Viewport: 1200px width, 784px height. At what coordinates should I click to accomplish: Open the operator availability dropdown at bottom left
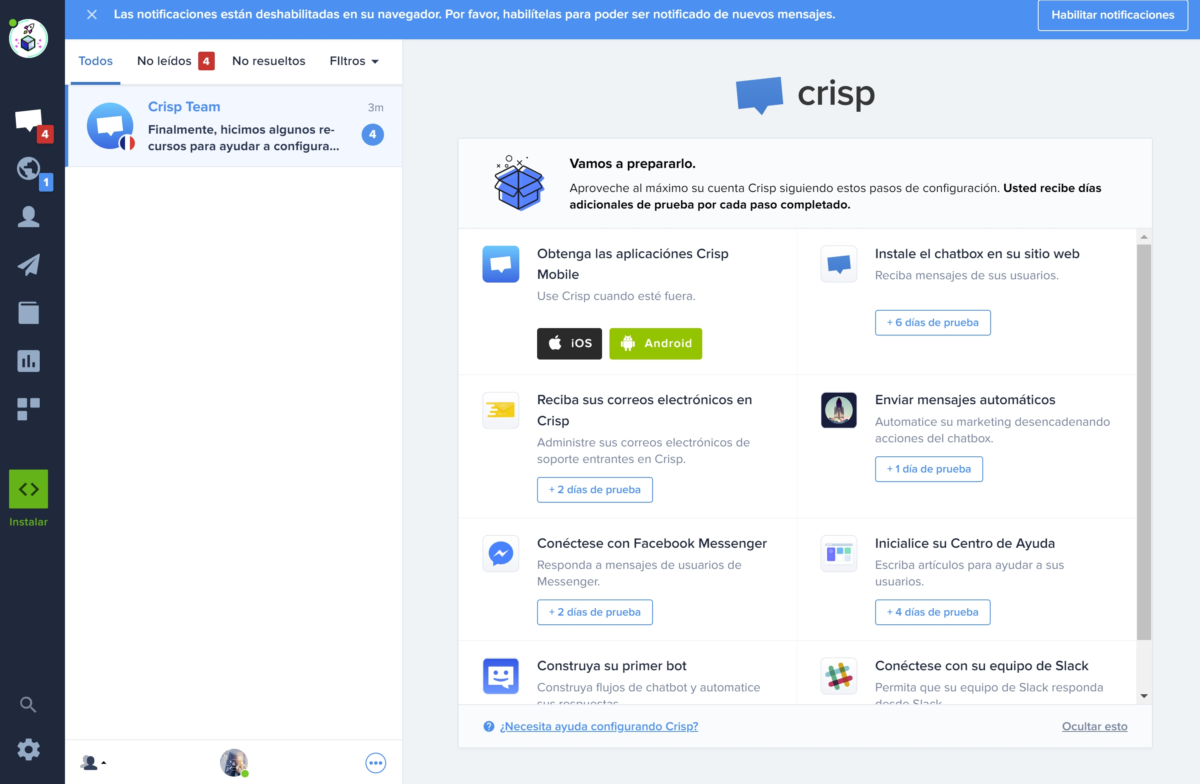(93, 763)
